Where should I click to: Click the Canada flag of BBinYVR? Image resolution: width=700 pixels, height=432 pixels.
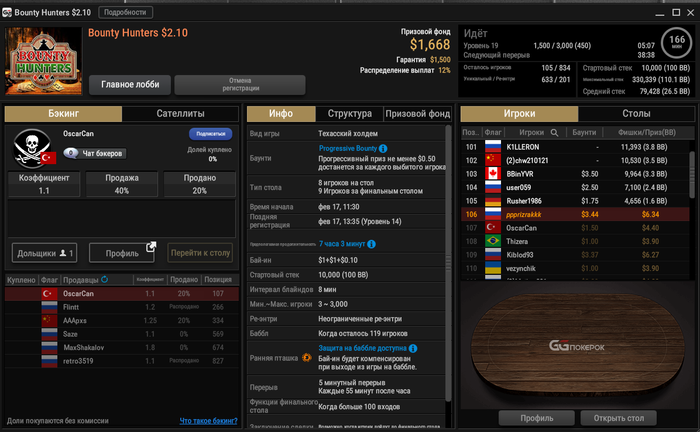coord(493,174)
